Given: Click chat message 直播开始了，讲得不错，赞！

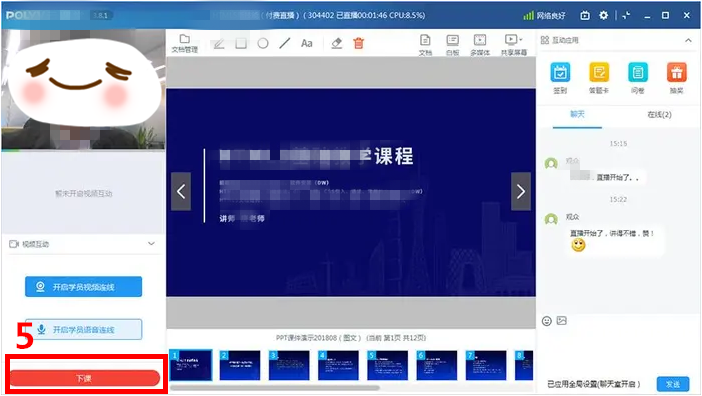Looking at the screenshot, I should point(612,234).
